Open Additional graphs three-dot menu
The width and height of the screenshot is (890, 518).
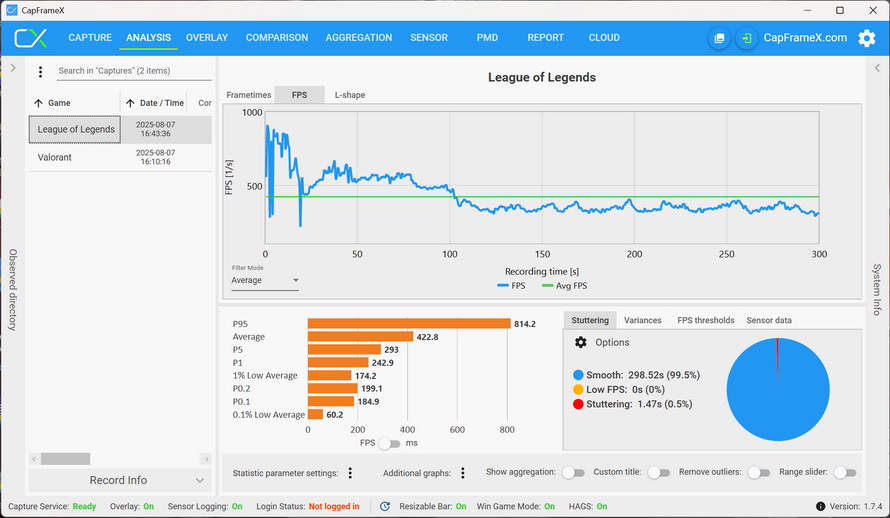(462, 473)
